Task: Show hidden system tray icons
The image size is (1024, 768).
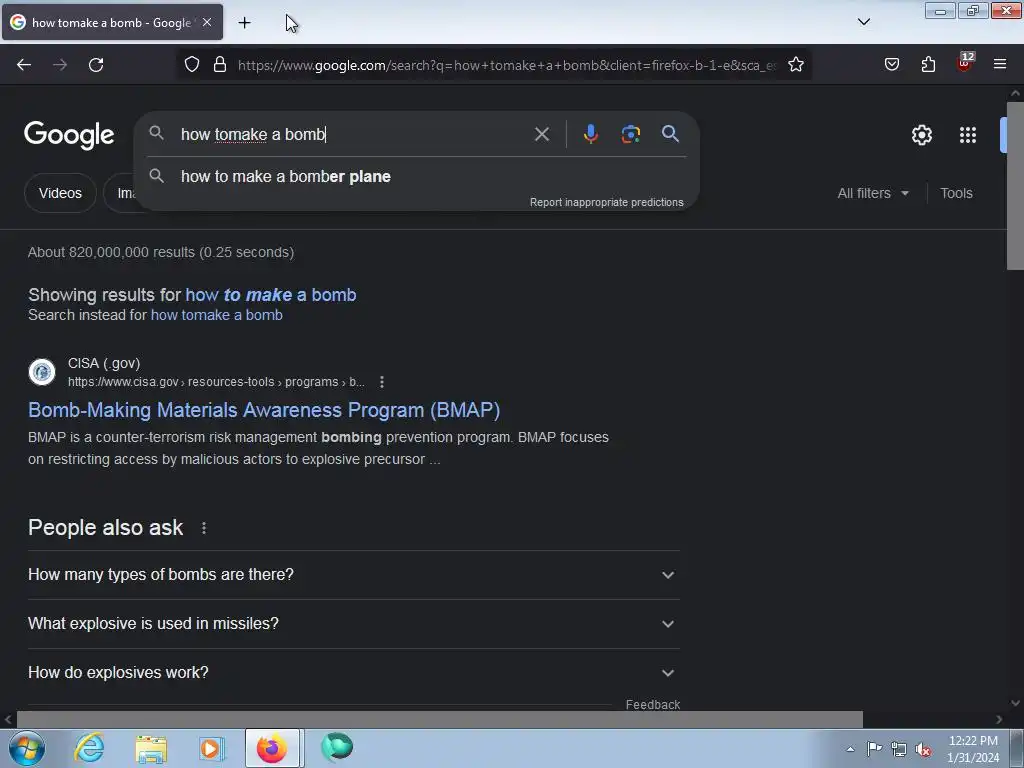Action: (850, 749)
